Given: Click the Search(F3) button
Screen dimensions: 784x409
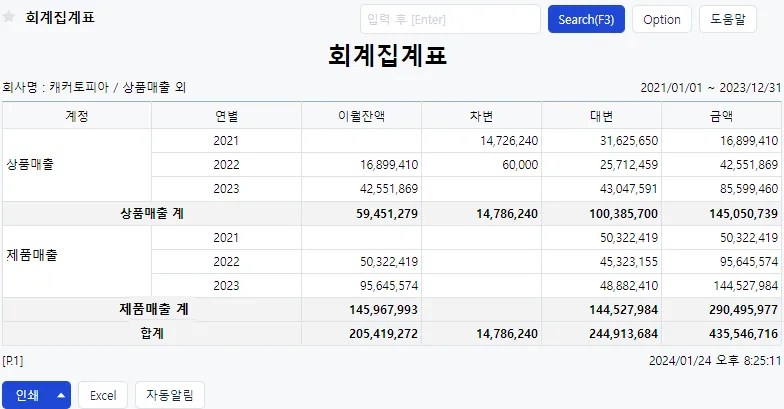Looking at the screenshot, I should [x=586, y=20].
